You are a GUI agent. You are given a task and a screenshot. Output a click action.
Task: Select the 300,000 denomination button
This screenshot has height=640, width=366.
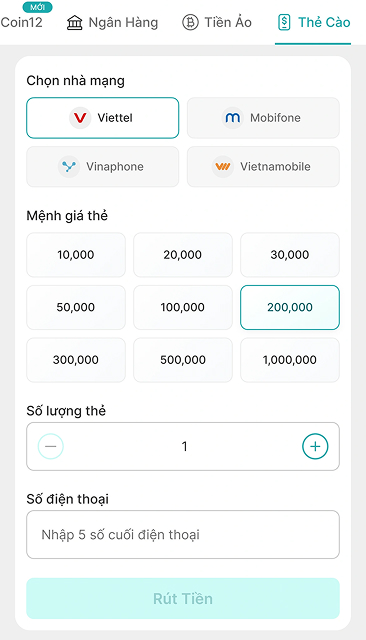(76, 360)
